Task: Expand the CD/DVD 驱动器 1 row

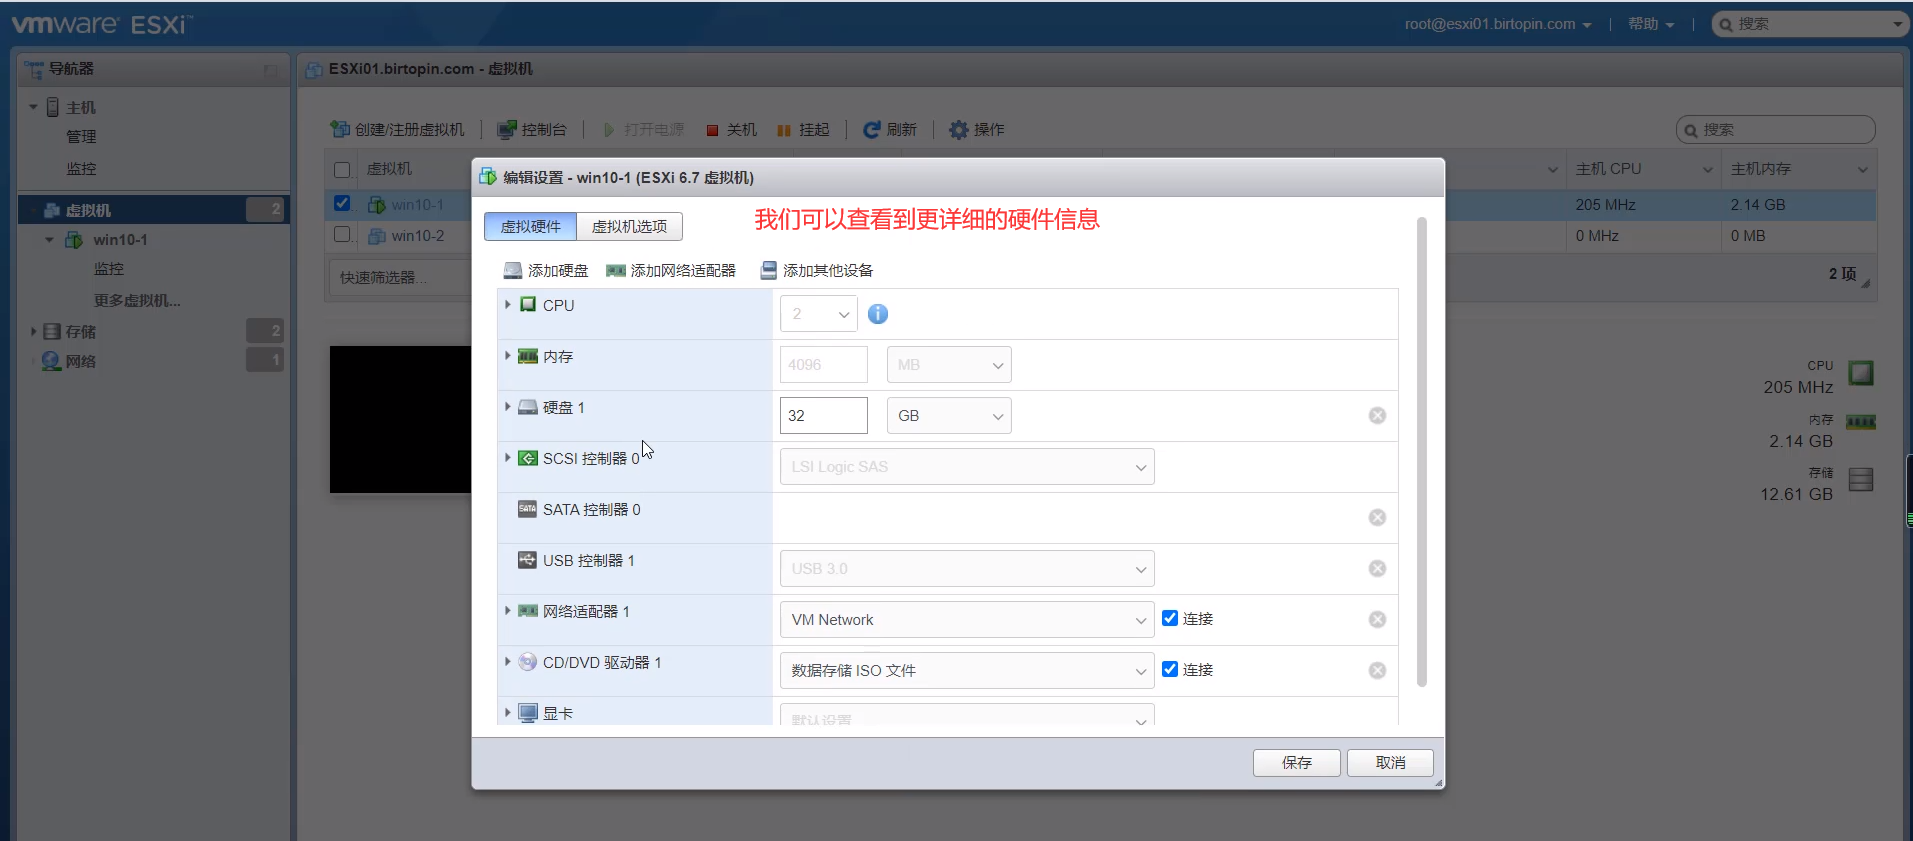Action: (508, 662)
